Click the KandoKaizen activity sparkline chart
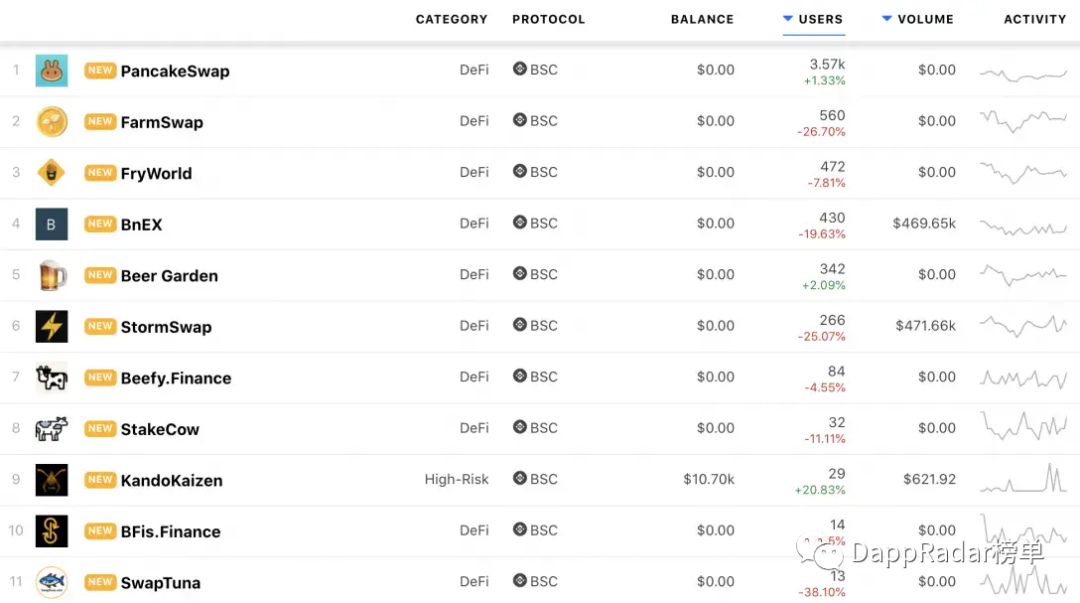 coord(1023,478)
